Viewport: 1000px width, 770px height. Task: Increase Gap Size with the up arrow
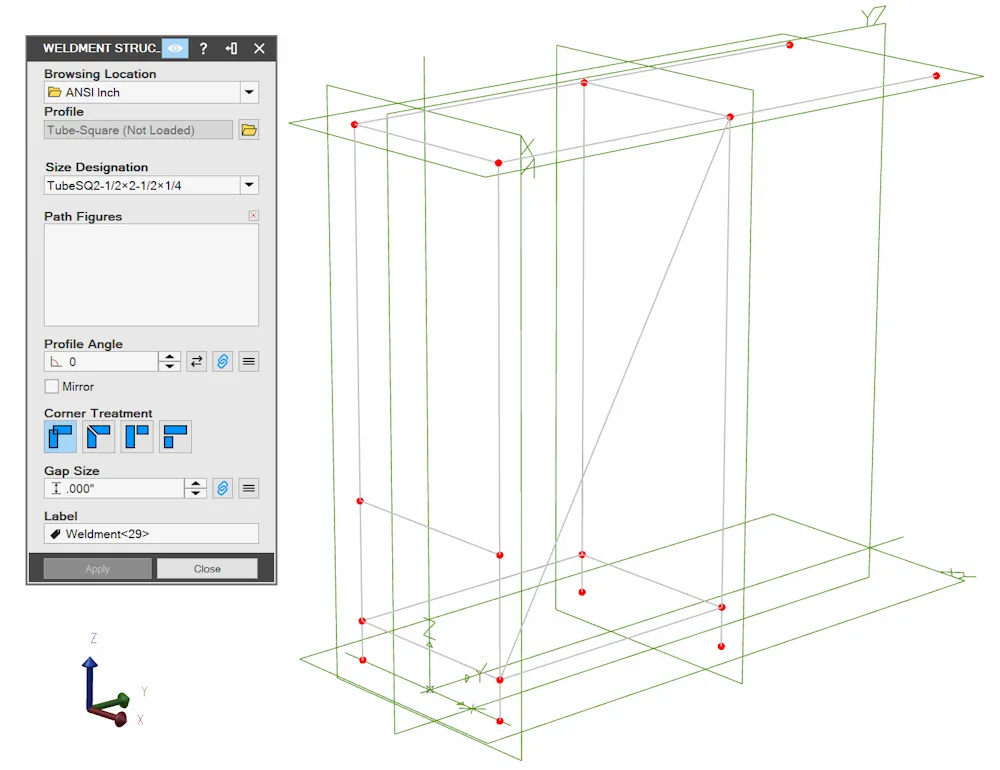pos(195,484)
